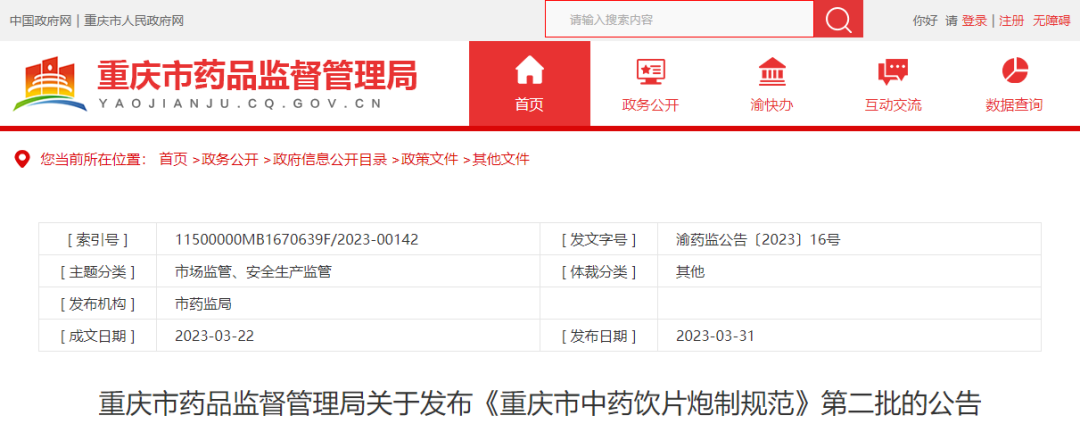
Task: Click the index number 11500000MB1670639F/2023-00142
Action: (x=297, y=240)
